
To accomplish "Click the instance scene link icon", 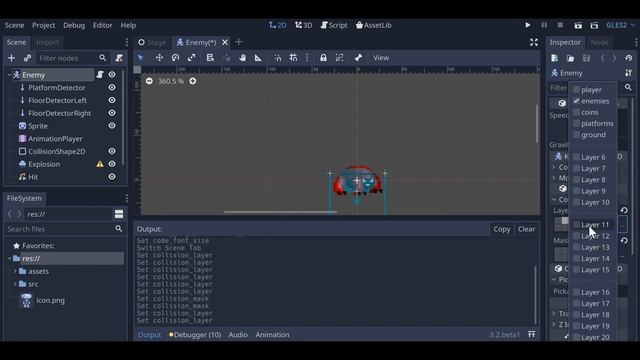I will pos(27,58).
